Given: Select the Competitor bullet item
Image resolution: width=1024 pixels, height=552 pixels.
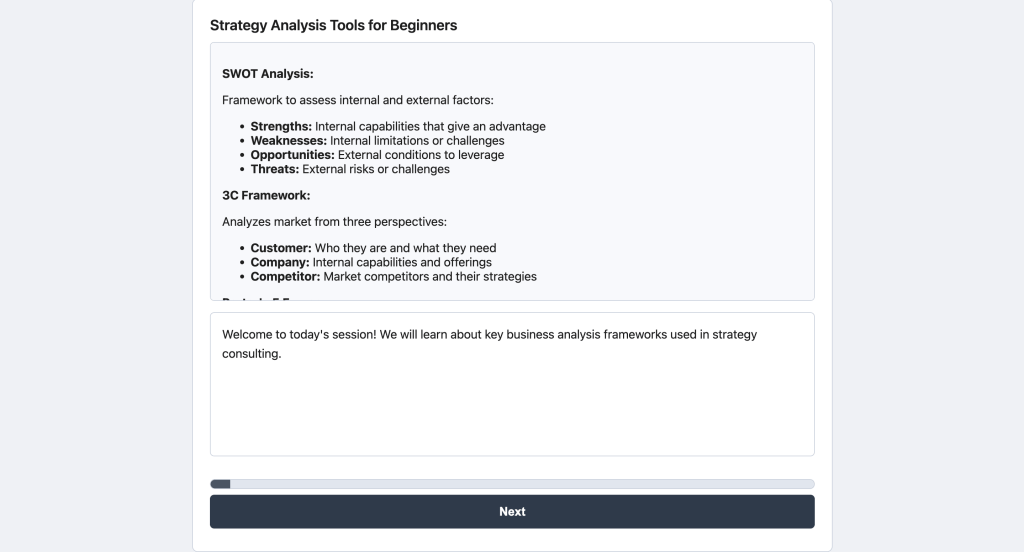Looking at the screenshot, I should pyautogui.click(x=393, y=276).
